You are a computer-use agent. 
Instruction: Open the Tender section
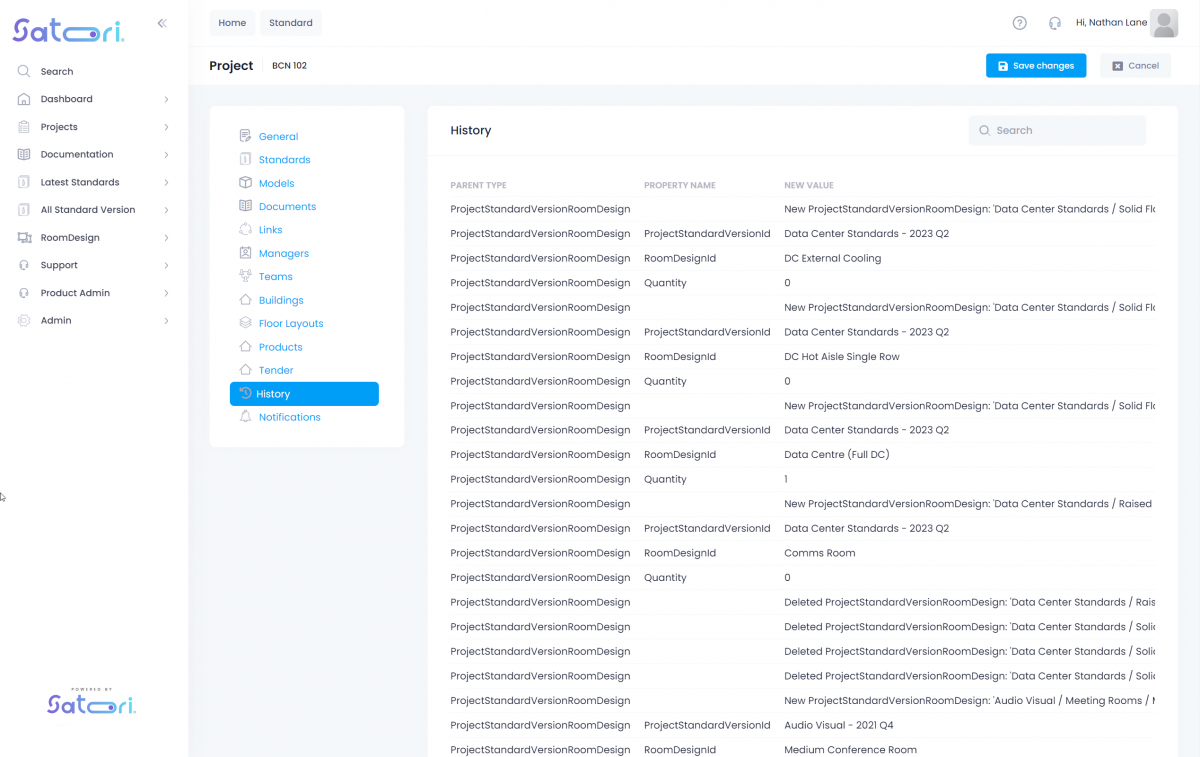[276, 371]
